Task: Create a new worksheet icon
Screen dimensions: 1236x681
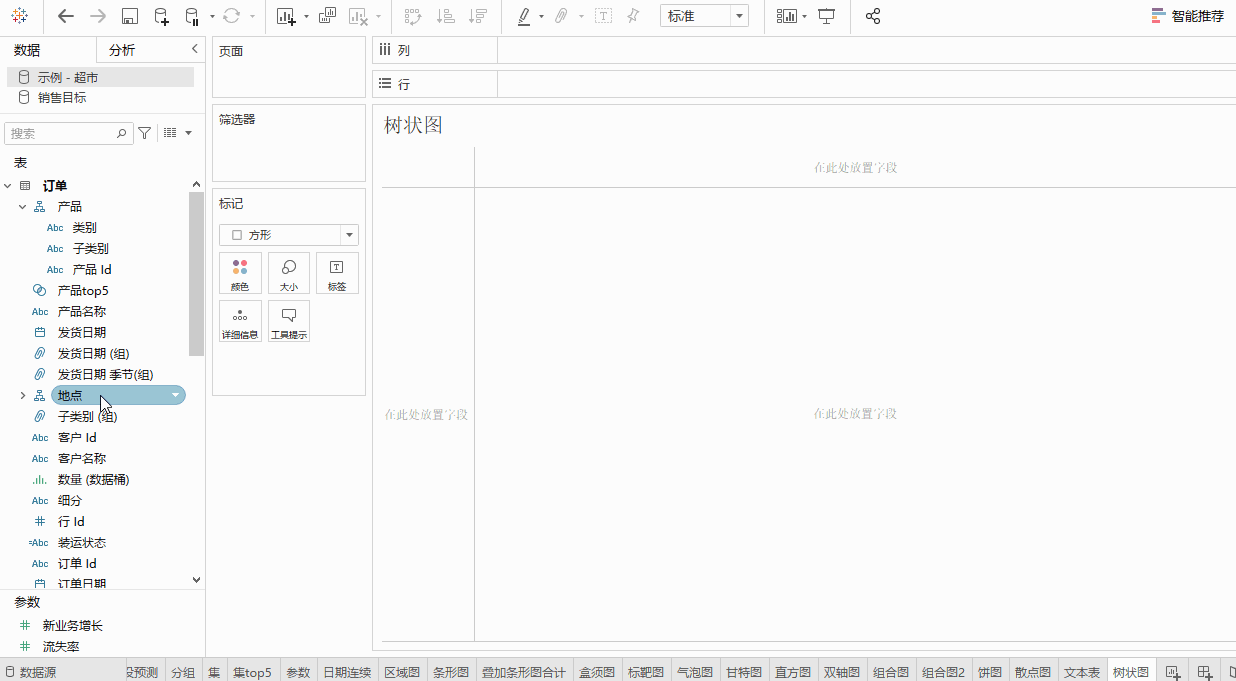Action: tap(287, 16)
